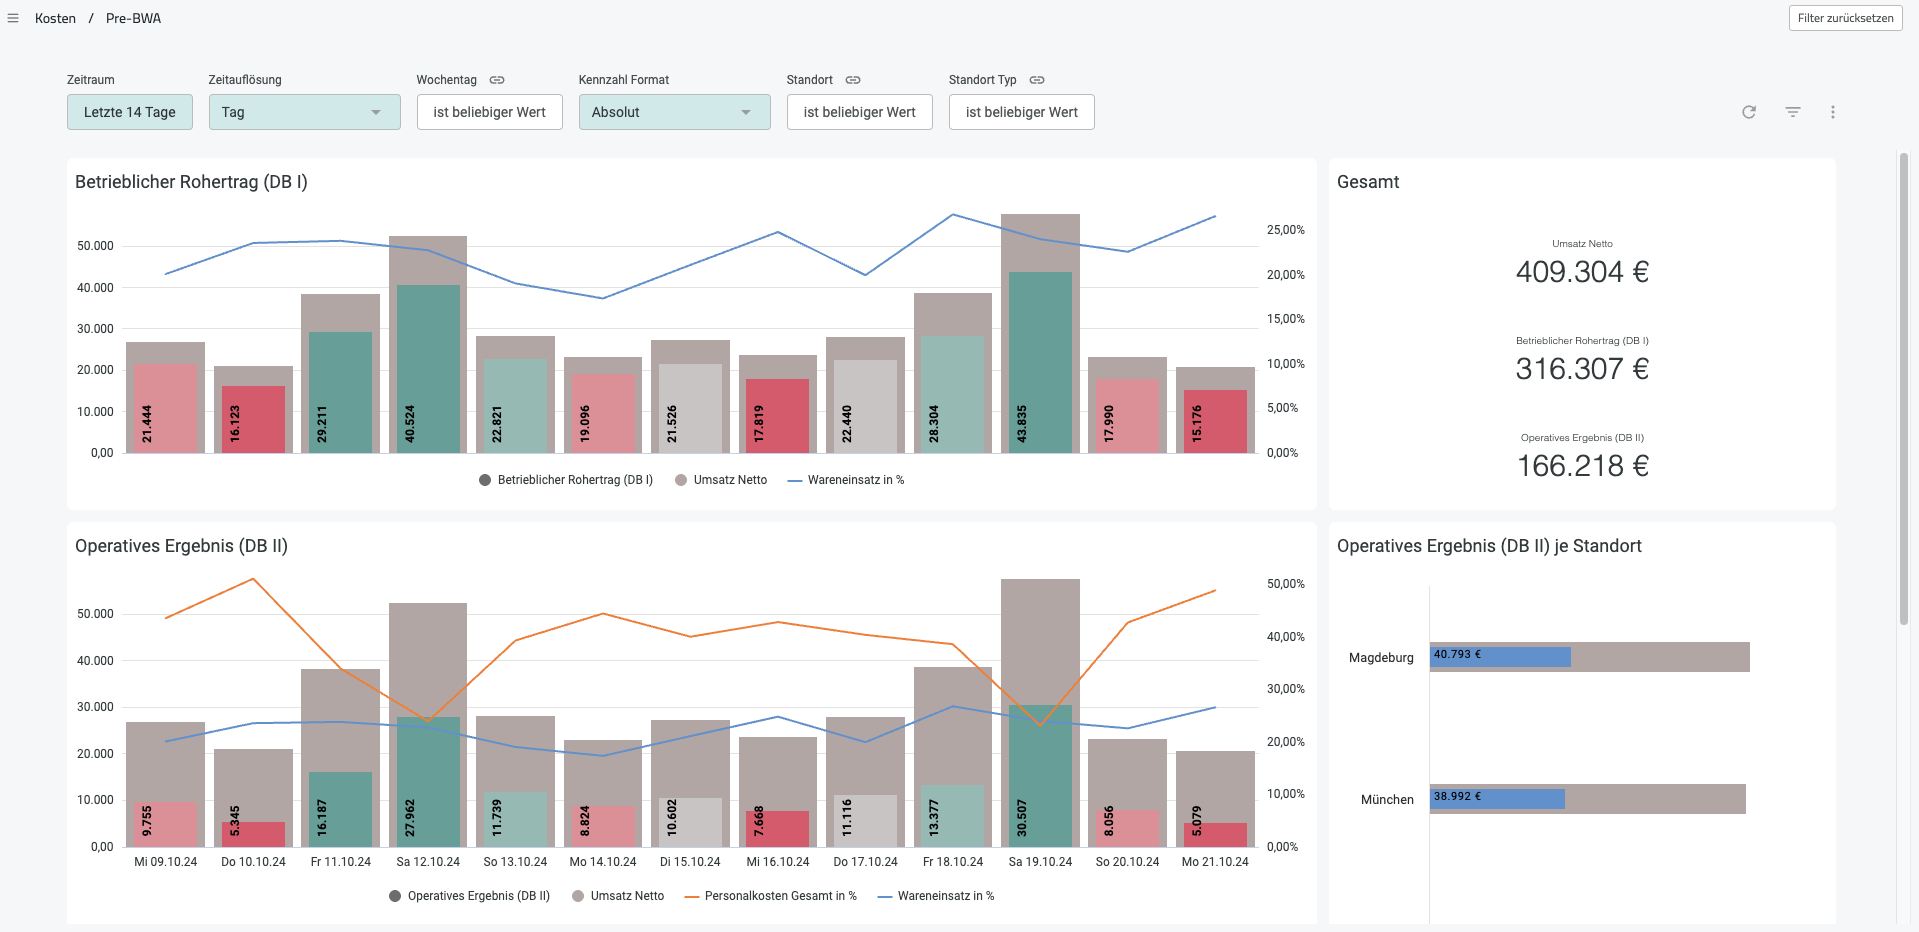The height and width of the screenshot is (932, 1919).
Task: Click the Sa 12.10.24 axis label
Action: click(428, 862)
